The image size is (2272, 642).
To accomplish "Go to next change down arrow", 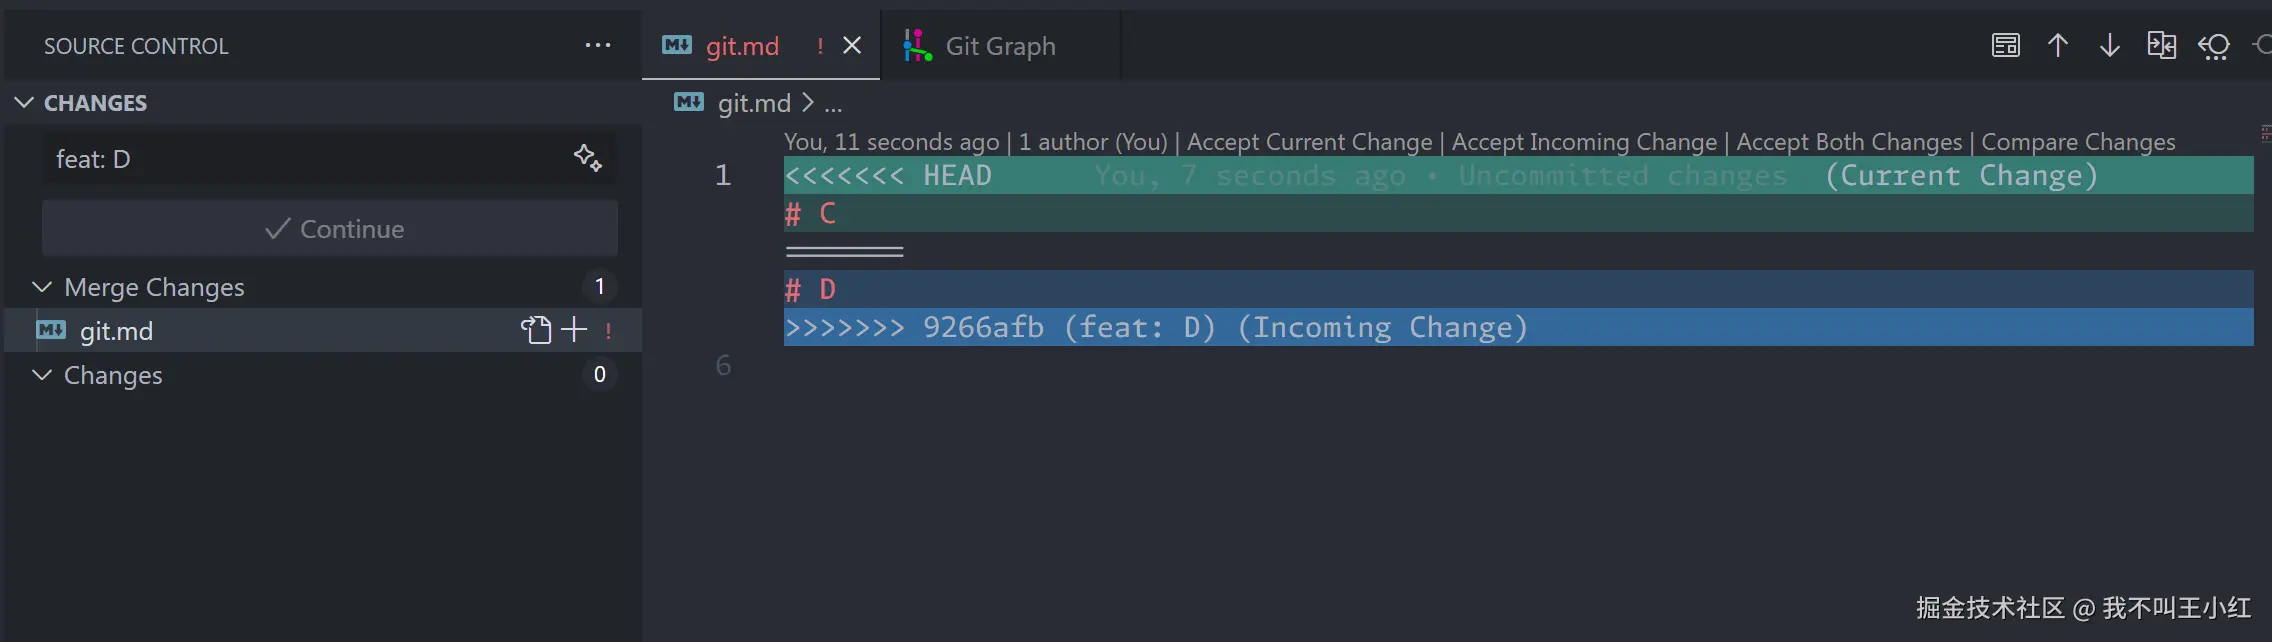I will (2110, 46).
